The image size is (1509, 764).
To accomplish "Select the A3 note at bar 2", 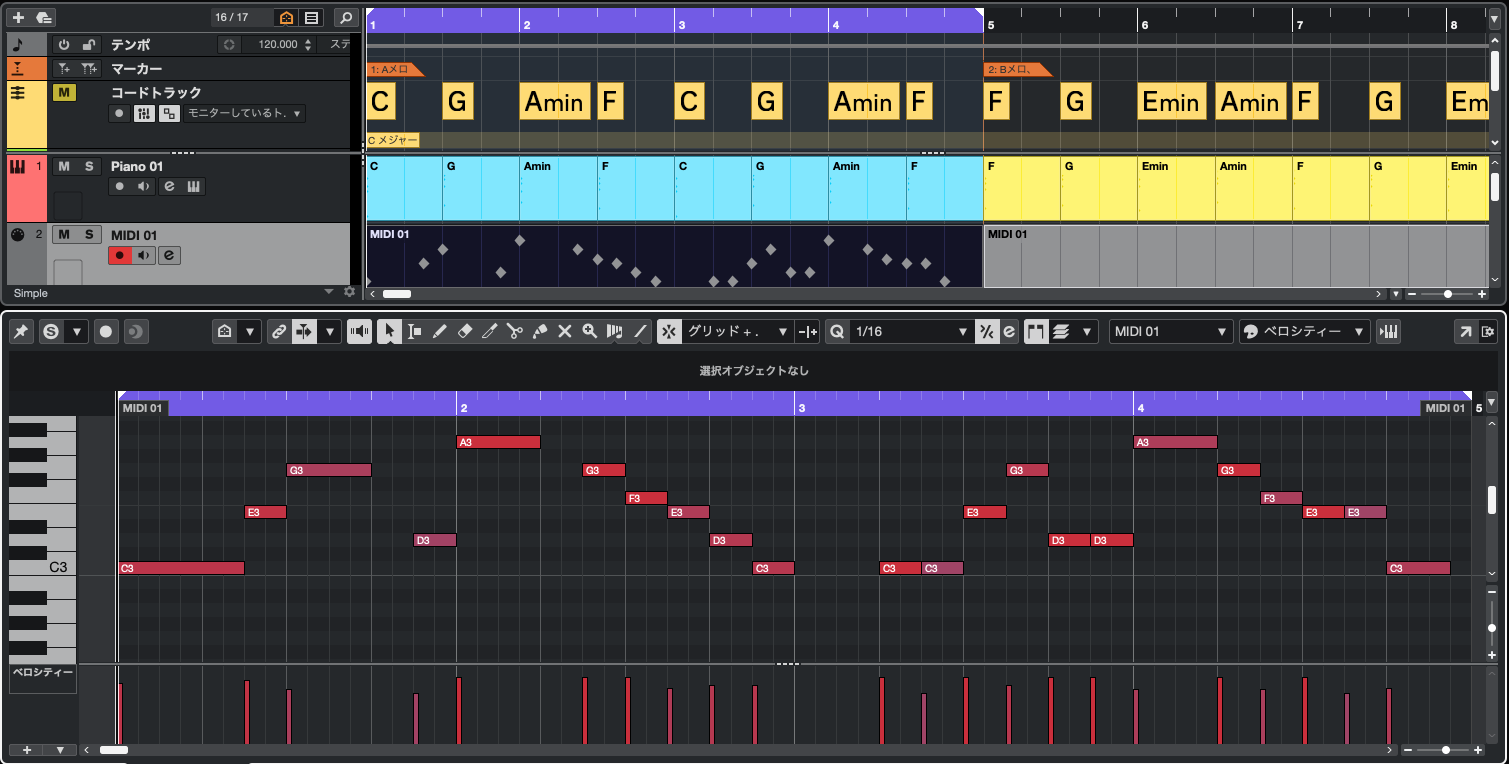I will (498, 442).
